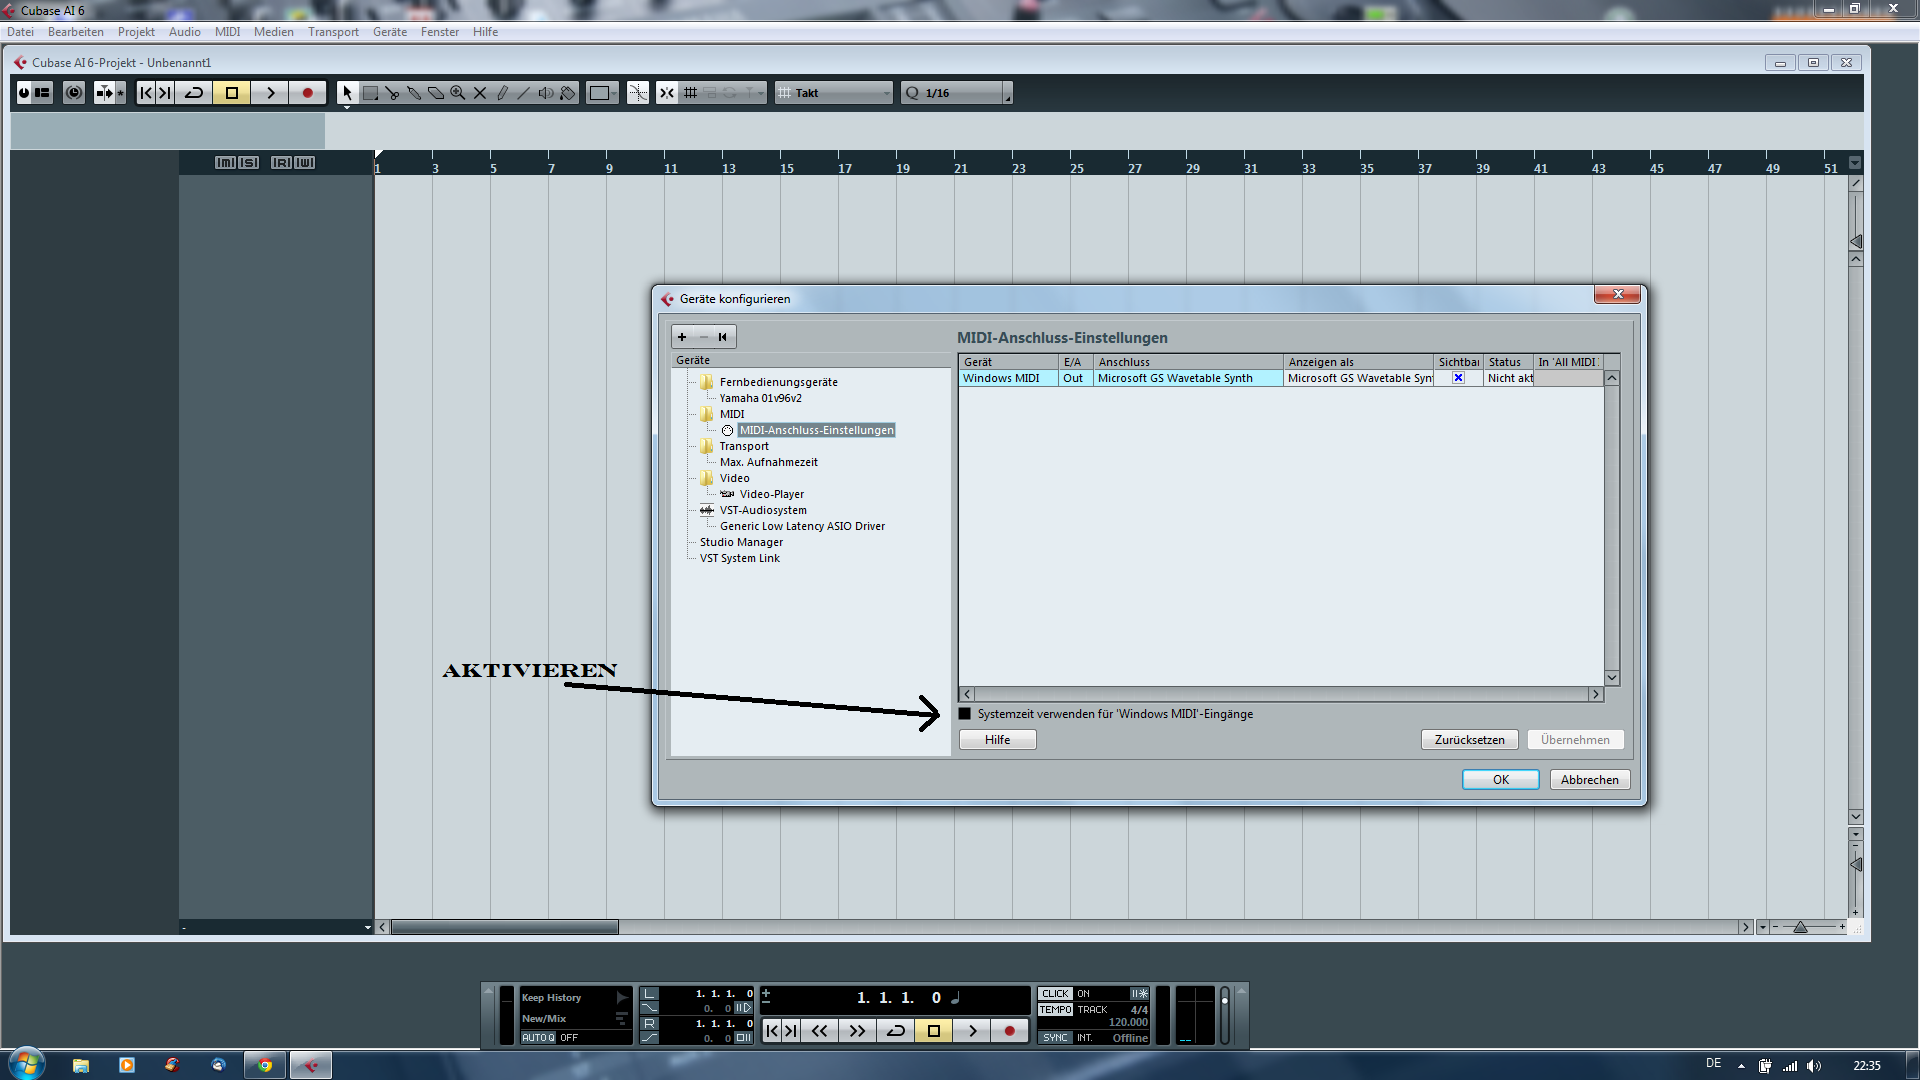Select Yamaha 01v96v2 in device tree

click(x=760, y=398)
